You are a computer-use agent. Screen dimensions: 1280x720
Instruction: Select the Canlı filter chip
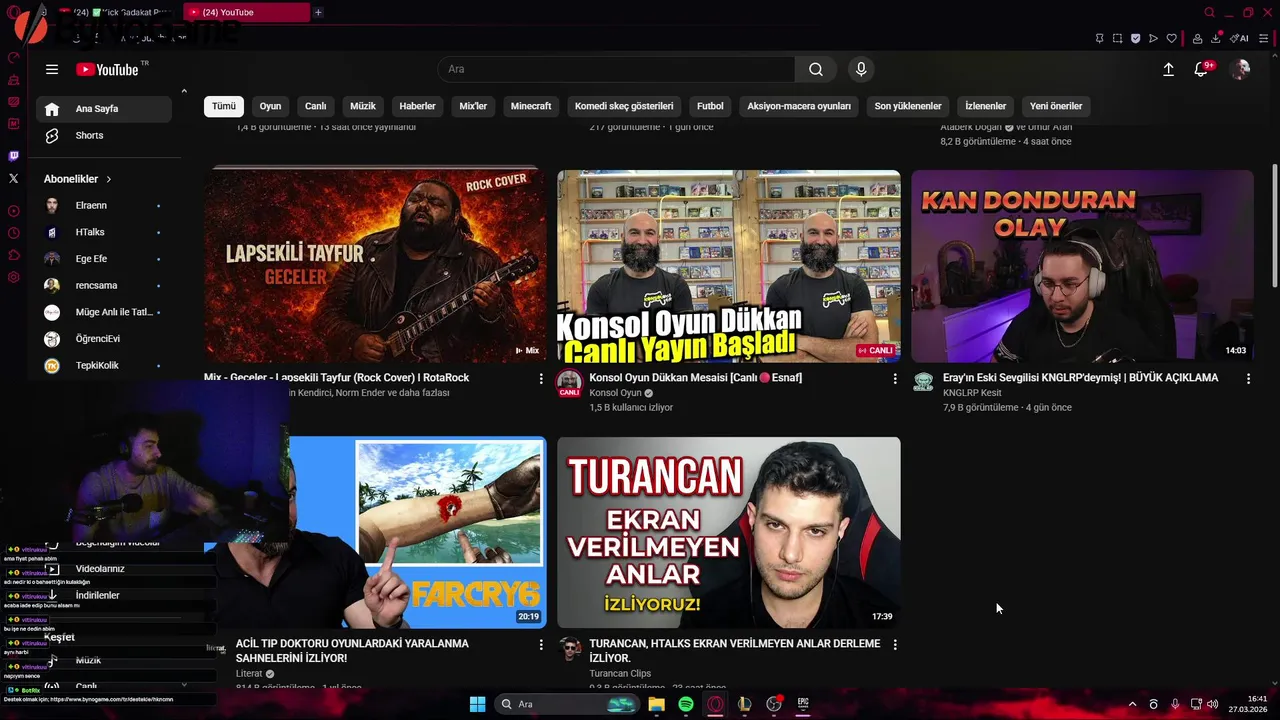coord(316,106)
